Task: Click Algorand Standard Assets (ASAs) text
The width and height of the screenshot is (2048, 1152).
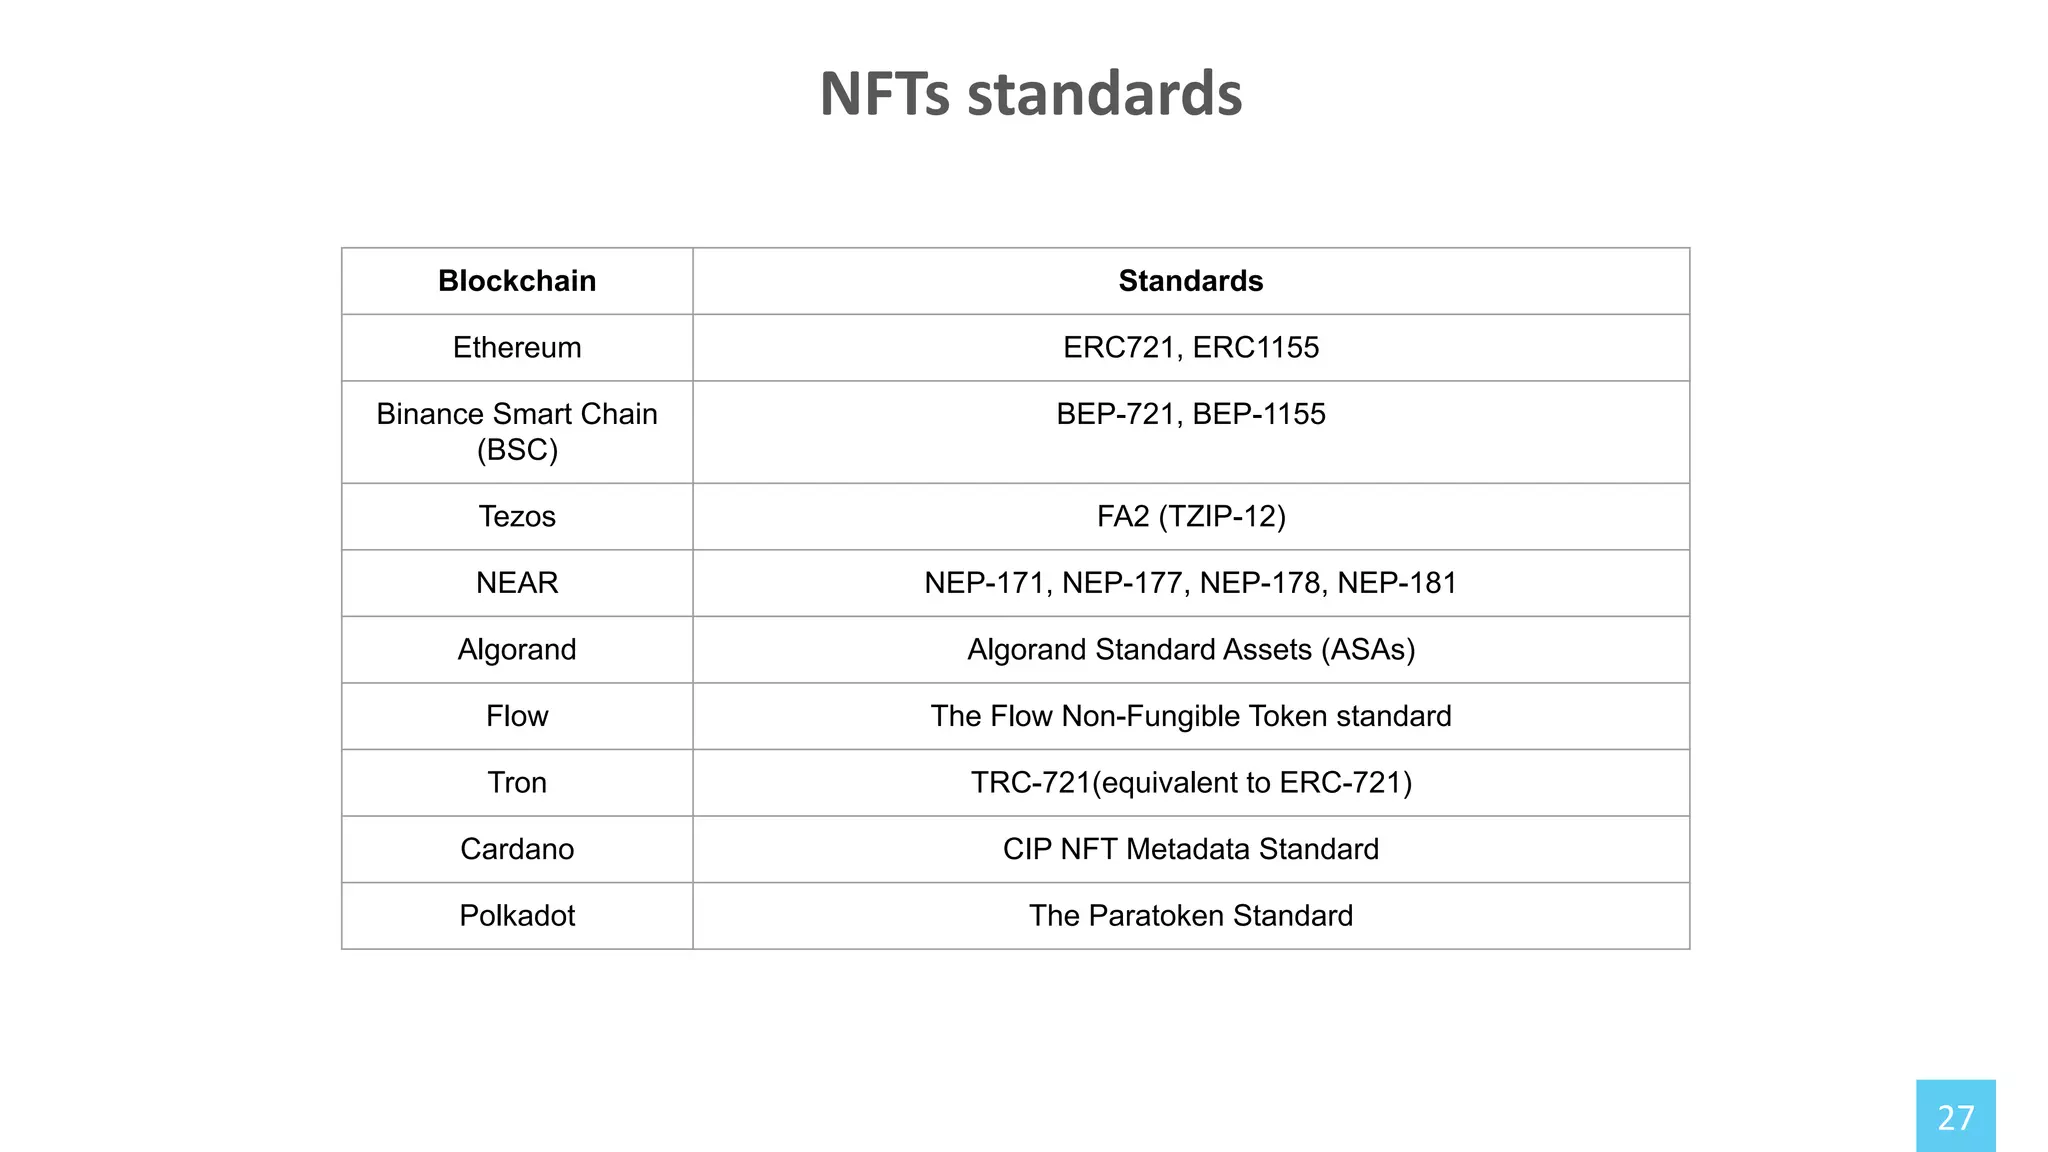Action: coord(1190,649)
